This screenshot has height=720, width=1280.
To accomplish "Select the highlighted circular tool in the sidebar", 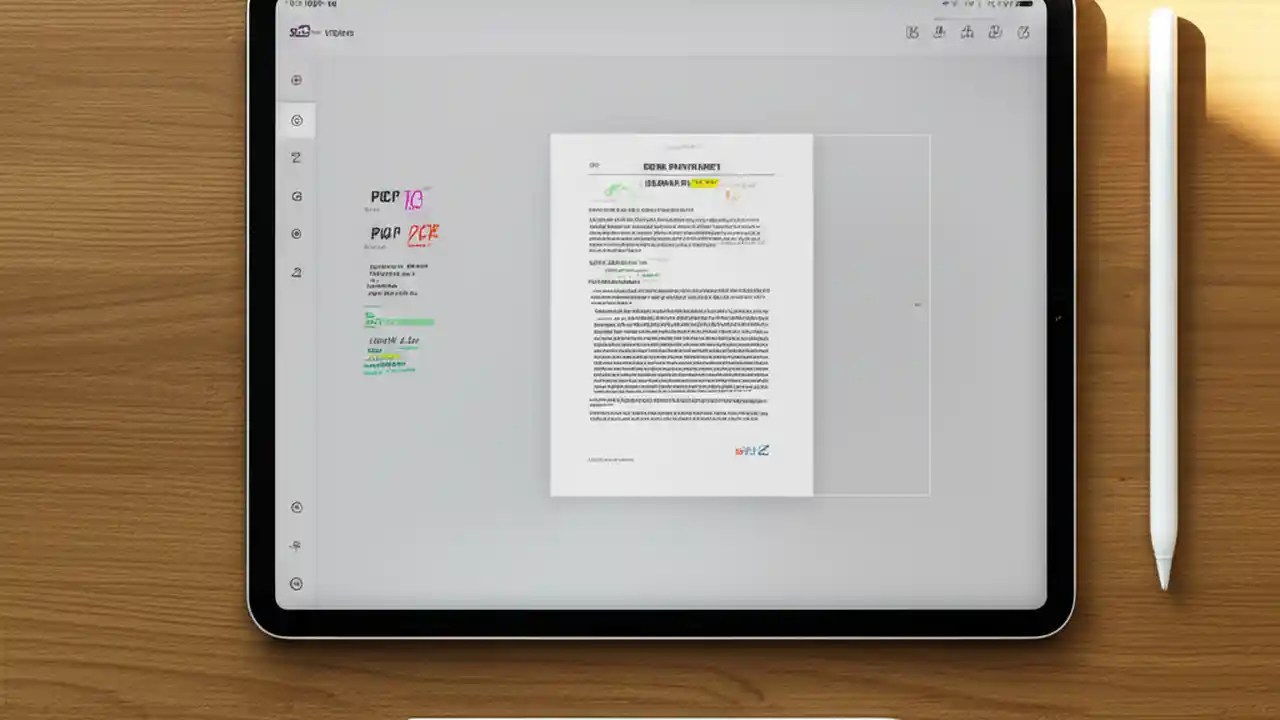I will (x=296, y=120).
